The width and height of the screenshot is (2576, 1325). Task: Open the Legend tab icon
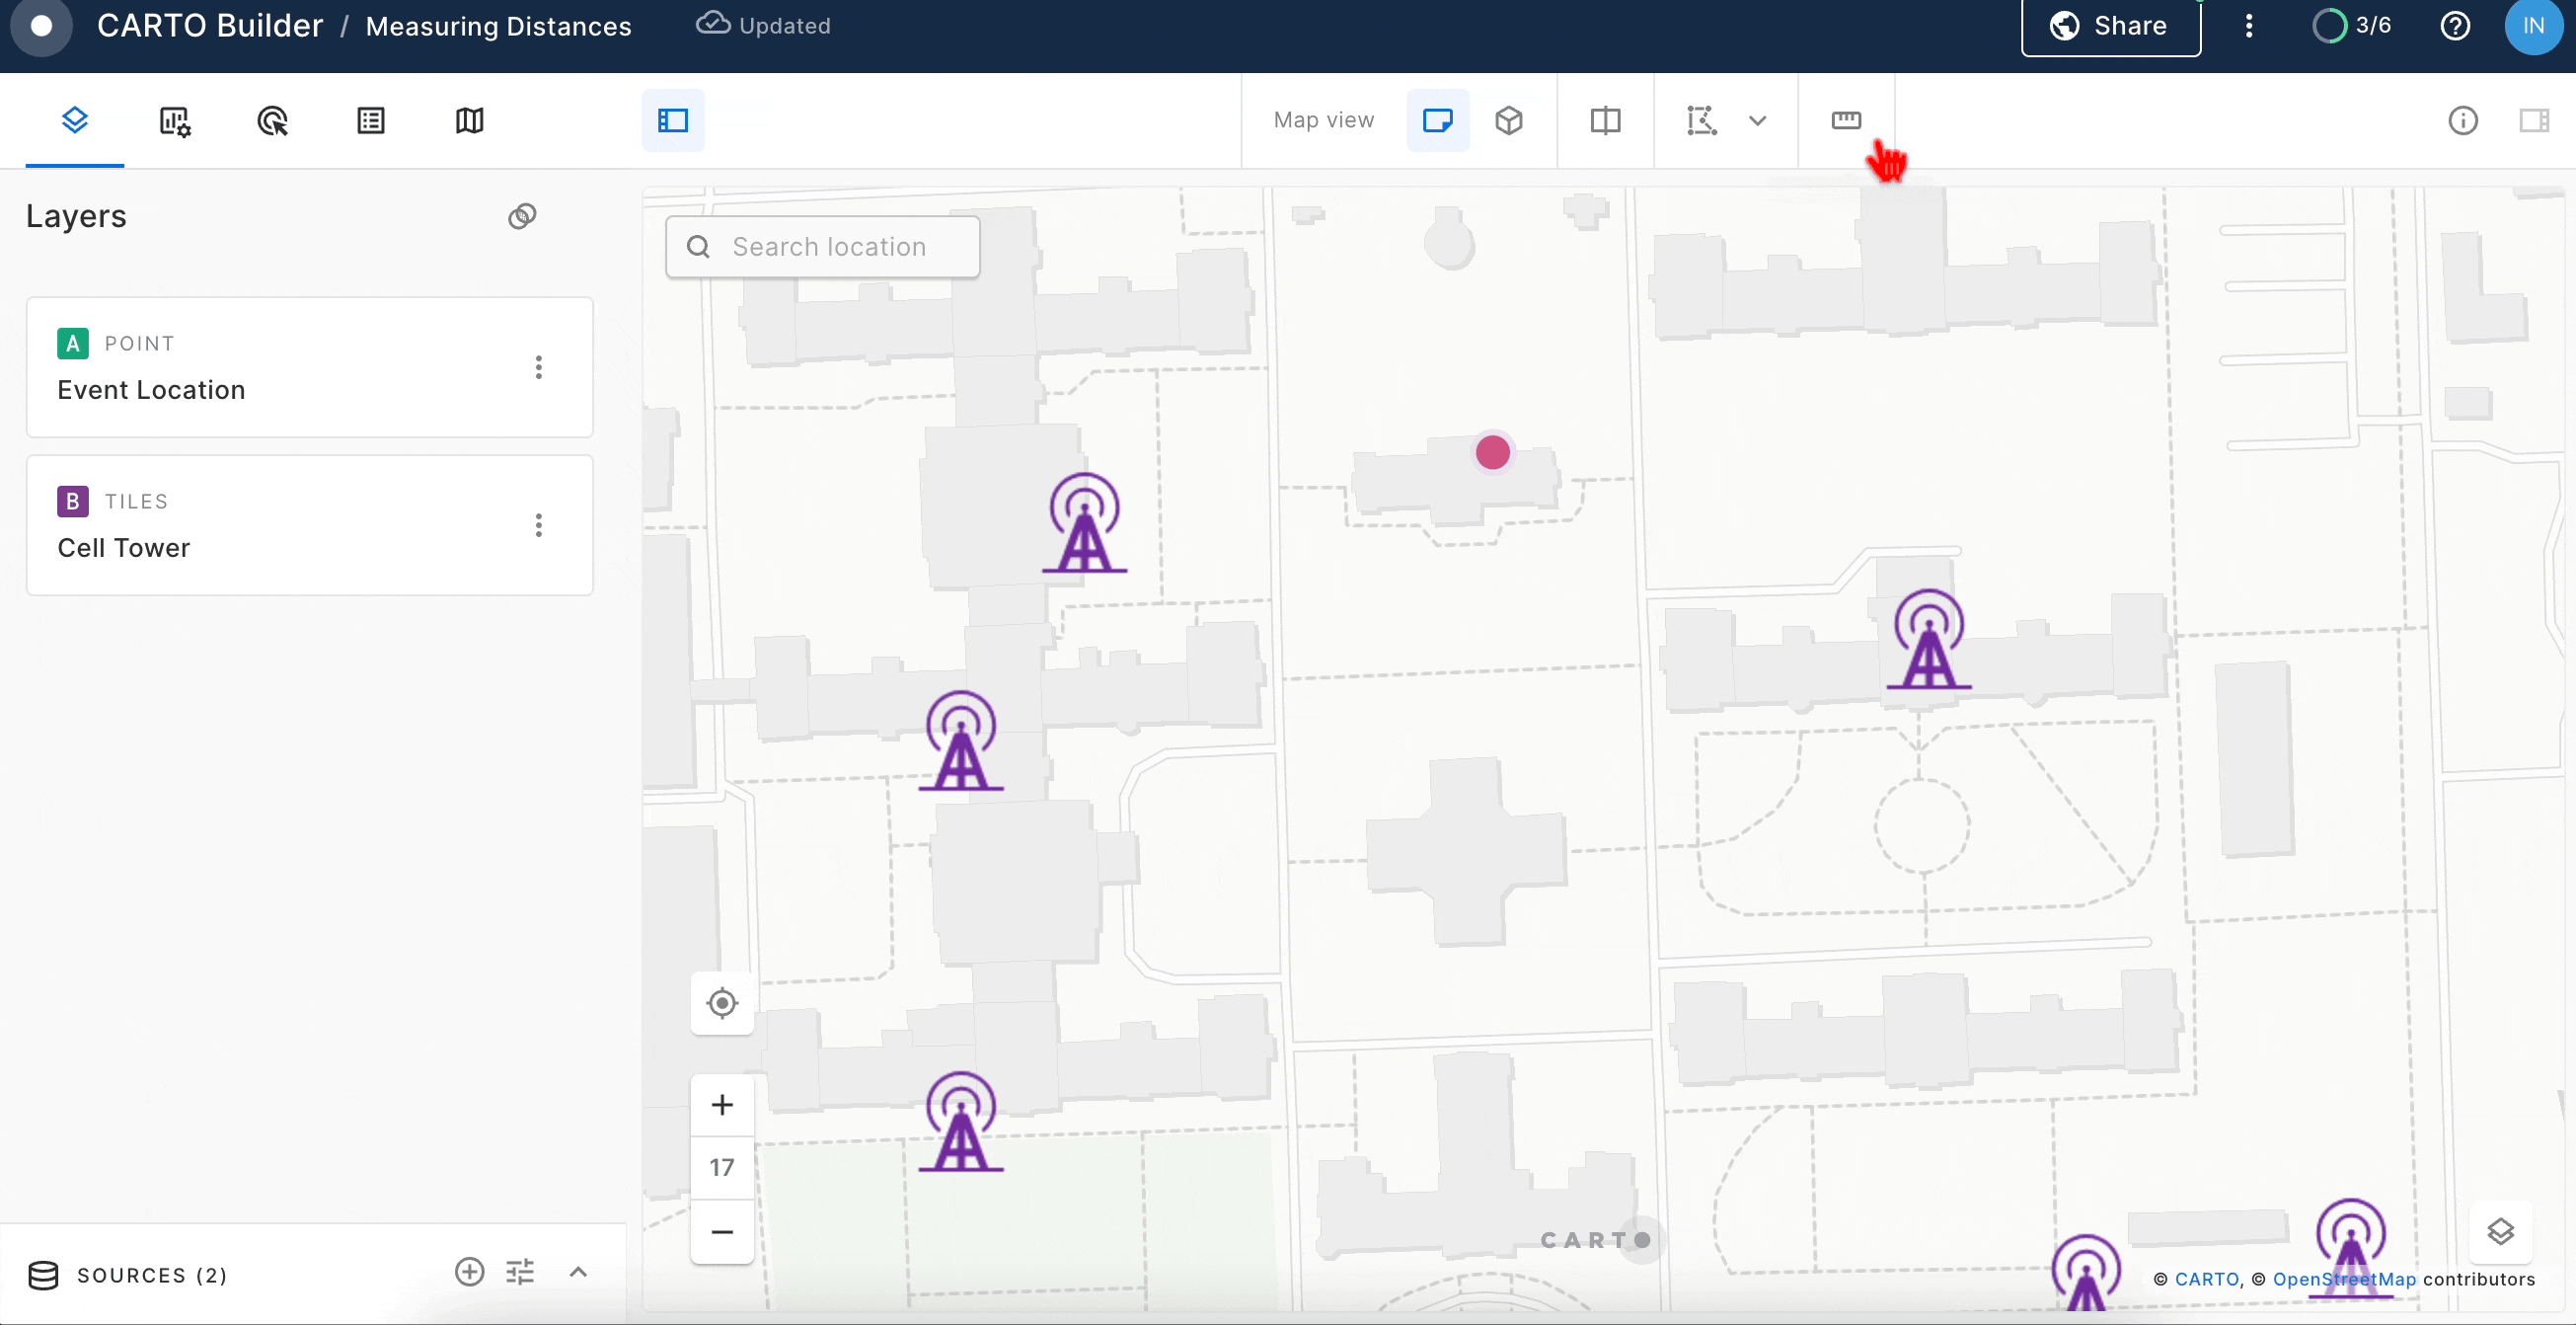(371, 121)
